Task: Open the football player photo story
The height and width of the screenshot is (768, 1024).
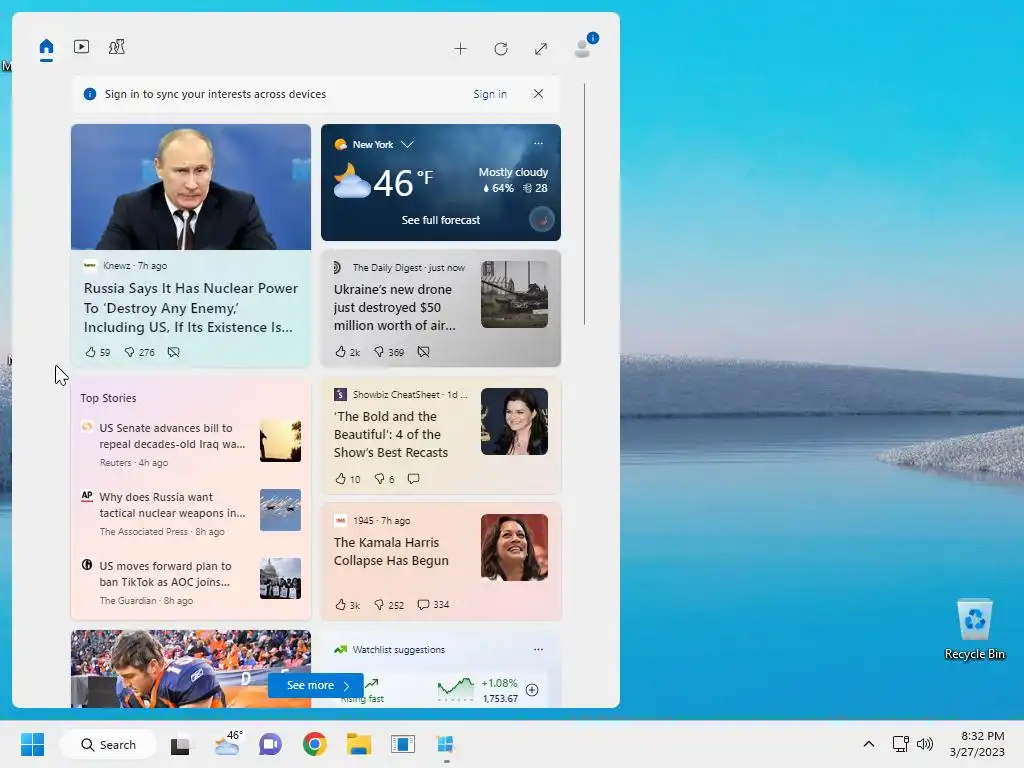Action: (x=191, y=669)
